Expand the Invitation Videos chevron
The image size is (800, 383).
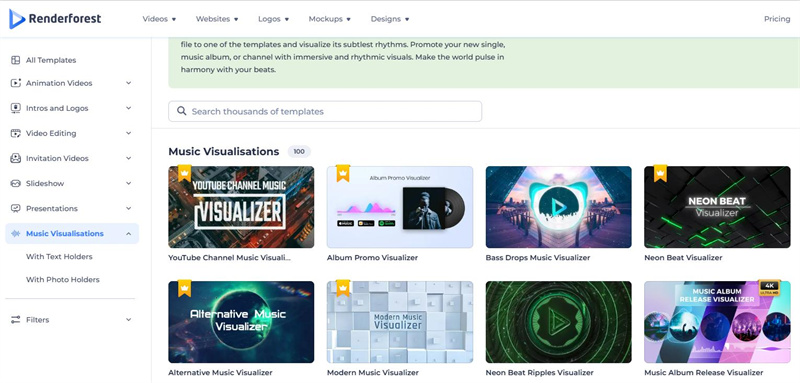click(x=129, y=158)
